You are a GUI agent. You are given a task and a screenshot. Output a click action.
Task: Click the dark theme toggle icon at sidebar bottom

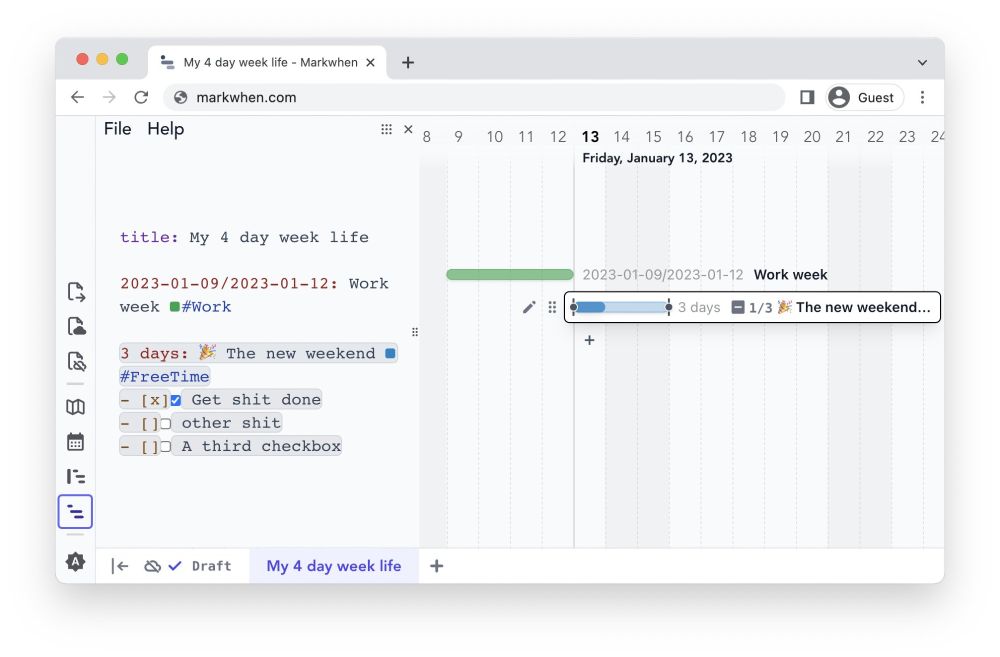(x=75, y=561)
